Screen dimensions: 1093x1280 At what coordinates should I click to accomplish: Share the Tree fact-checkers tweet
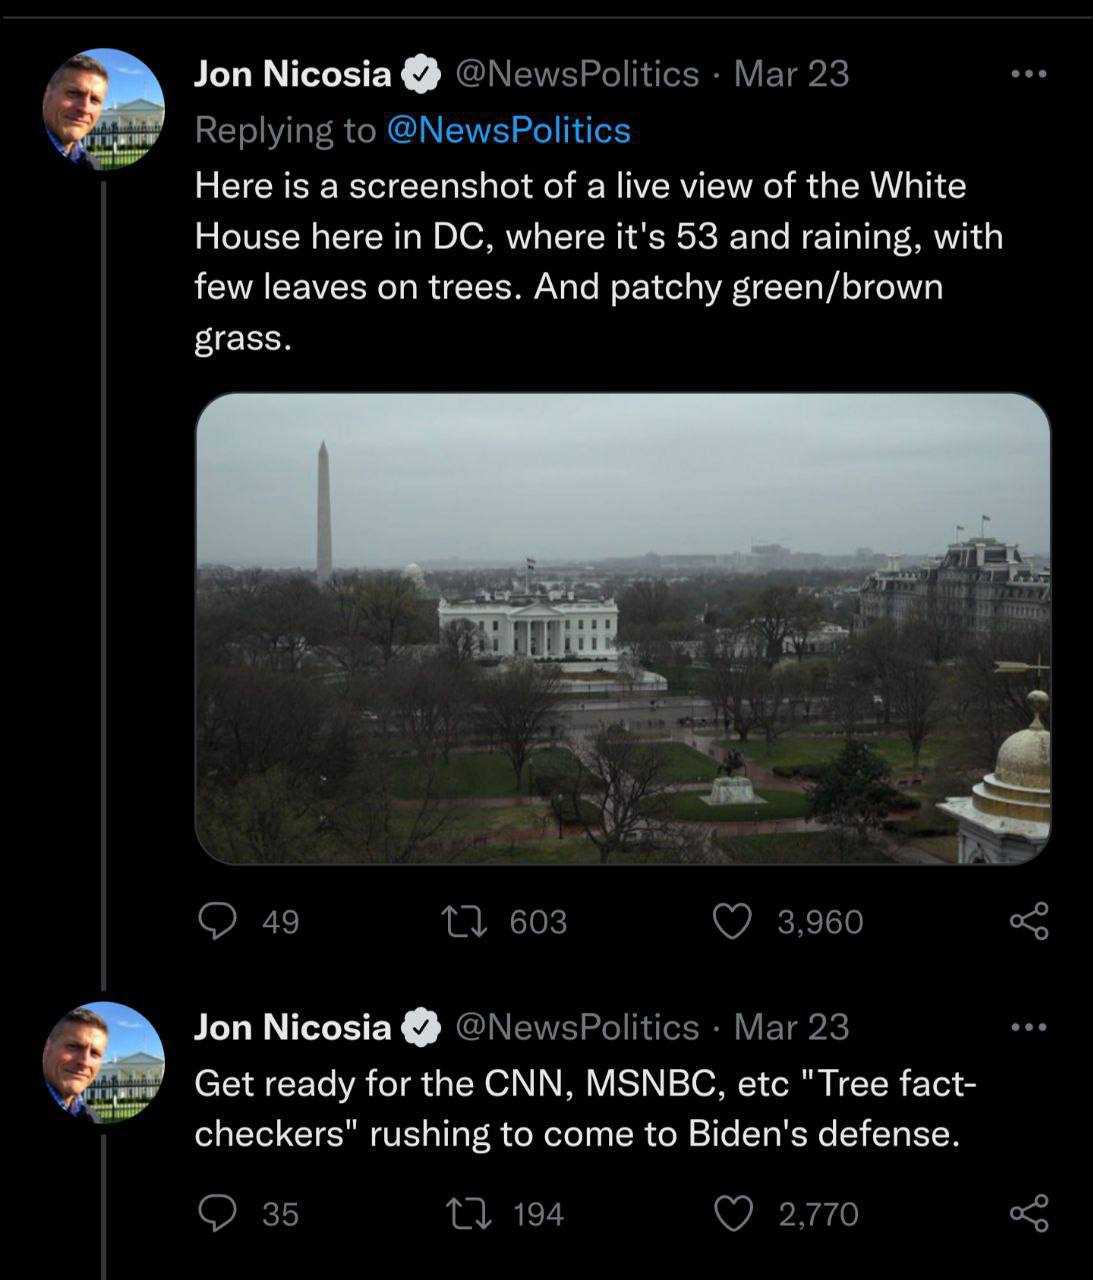(1029, 1213)
